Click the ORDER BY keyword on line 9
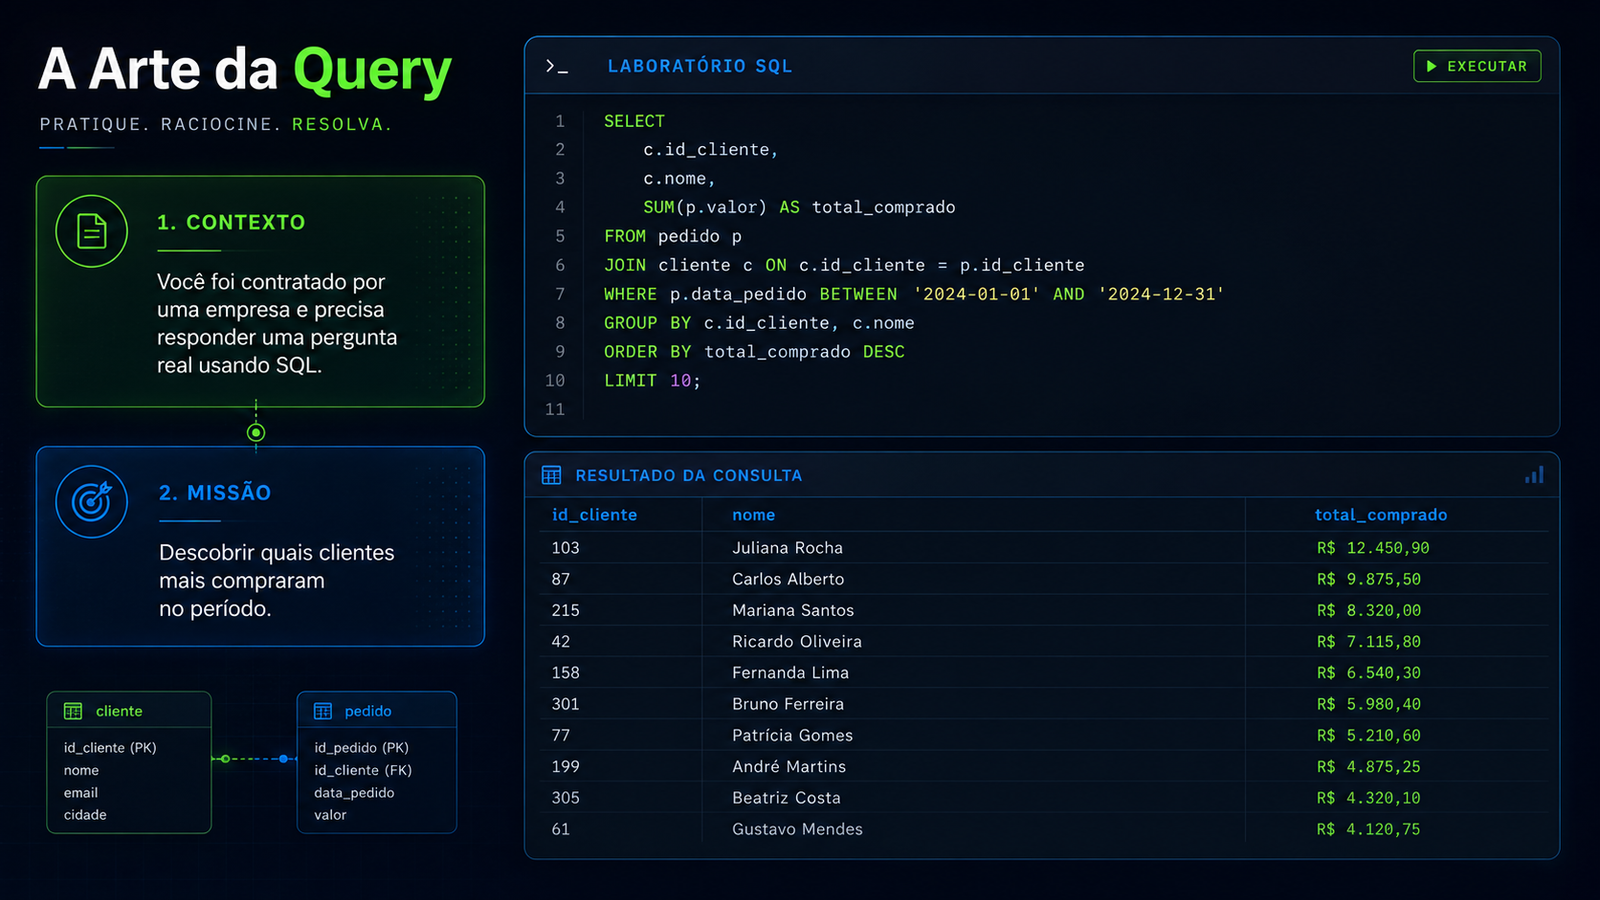The width and height of the screenshot is (1600, 900). pyautogui.click(x=647, y=352)
